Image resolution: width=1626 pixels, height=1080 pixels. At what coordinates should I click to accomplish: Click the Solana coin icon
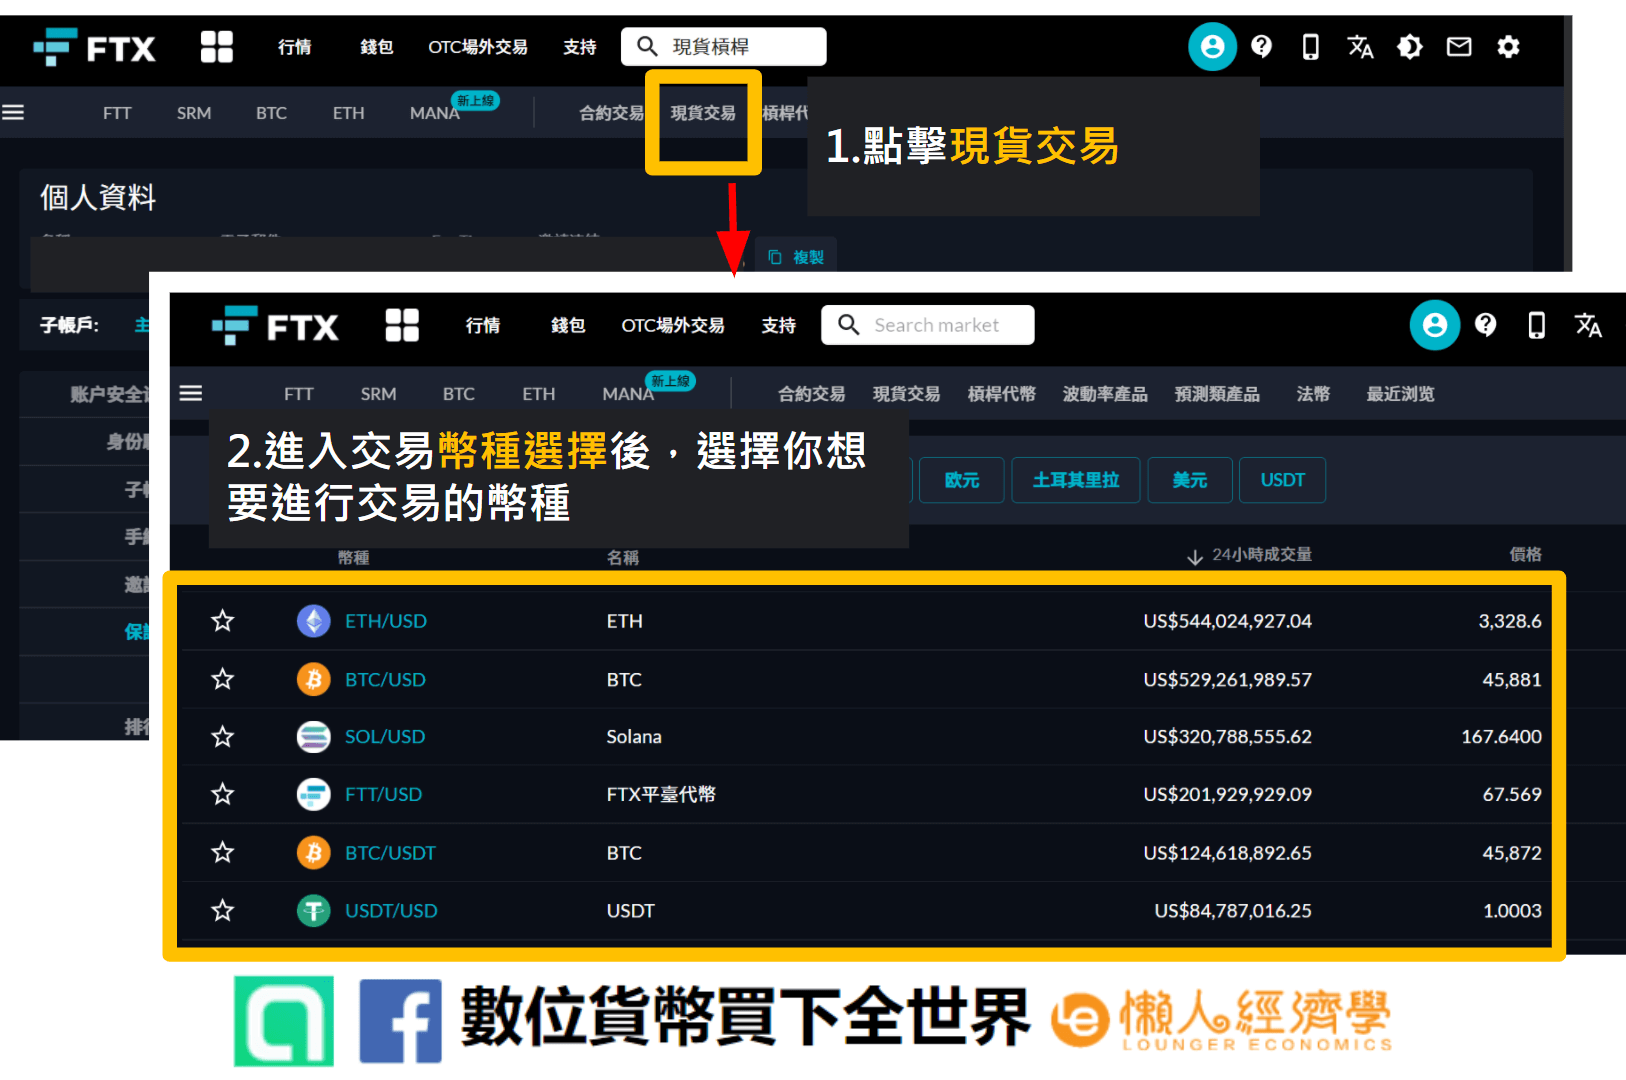click(314, 737)
